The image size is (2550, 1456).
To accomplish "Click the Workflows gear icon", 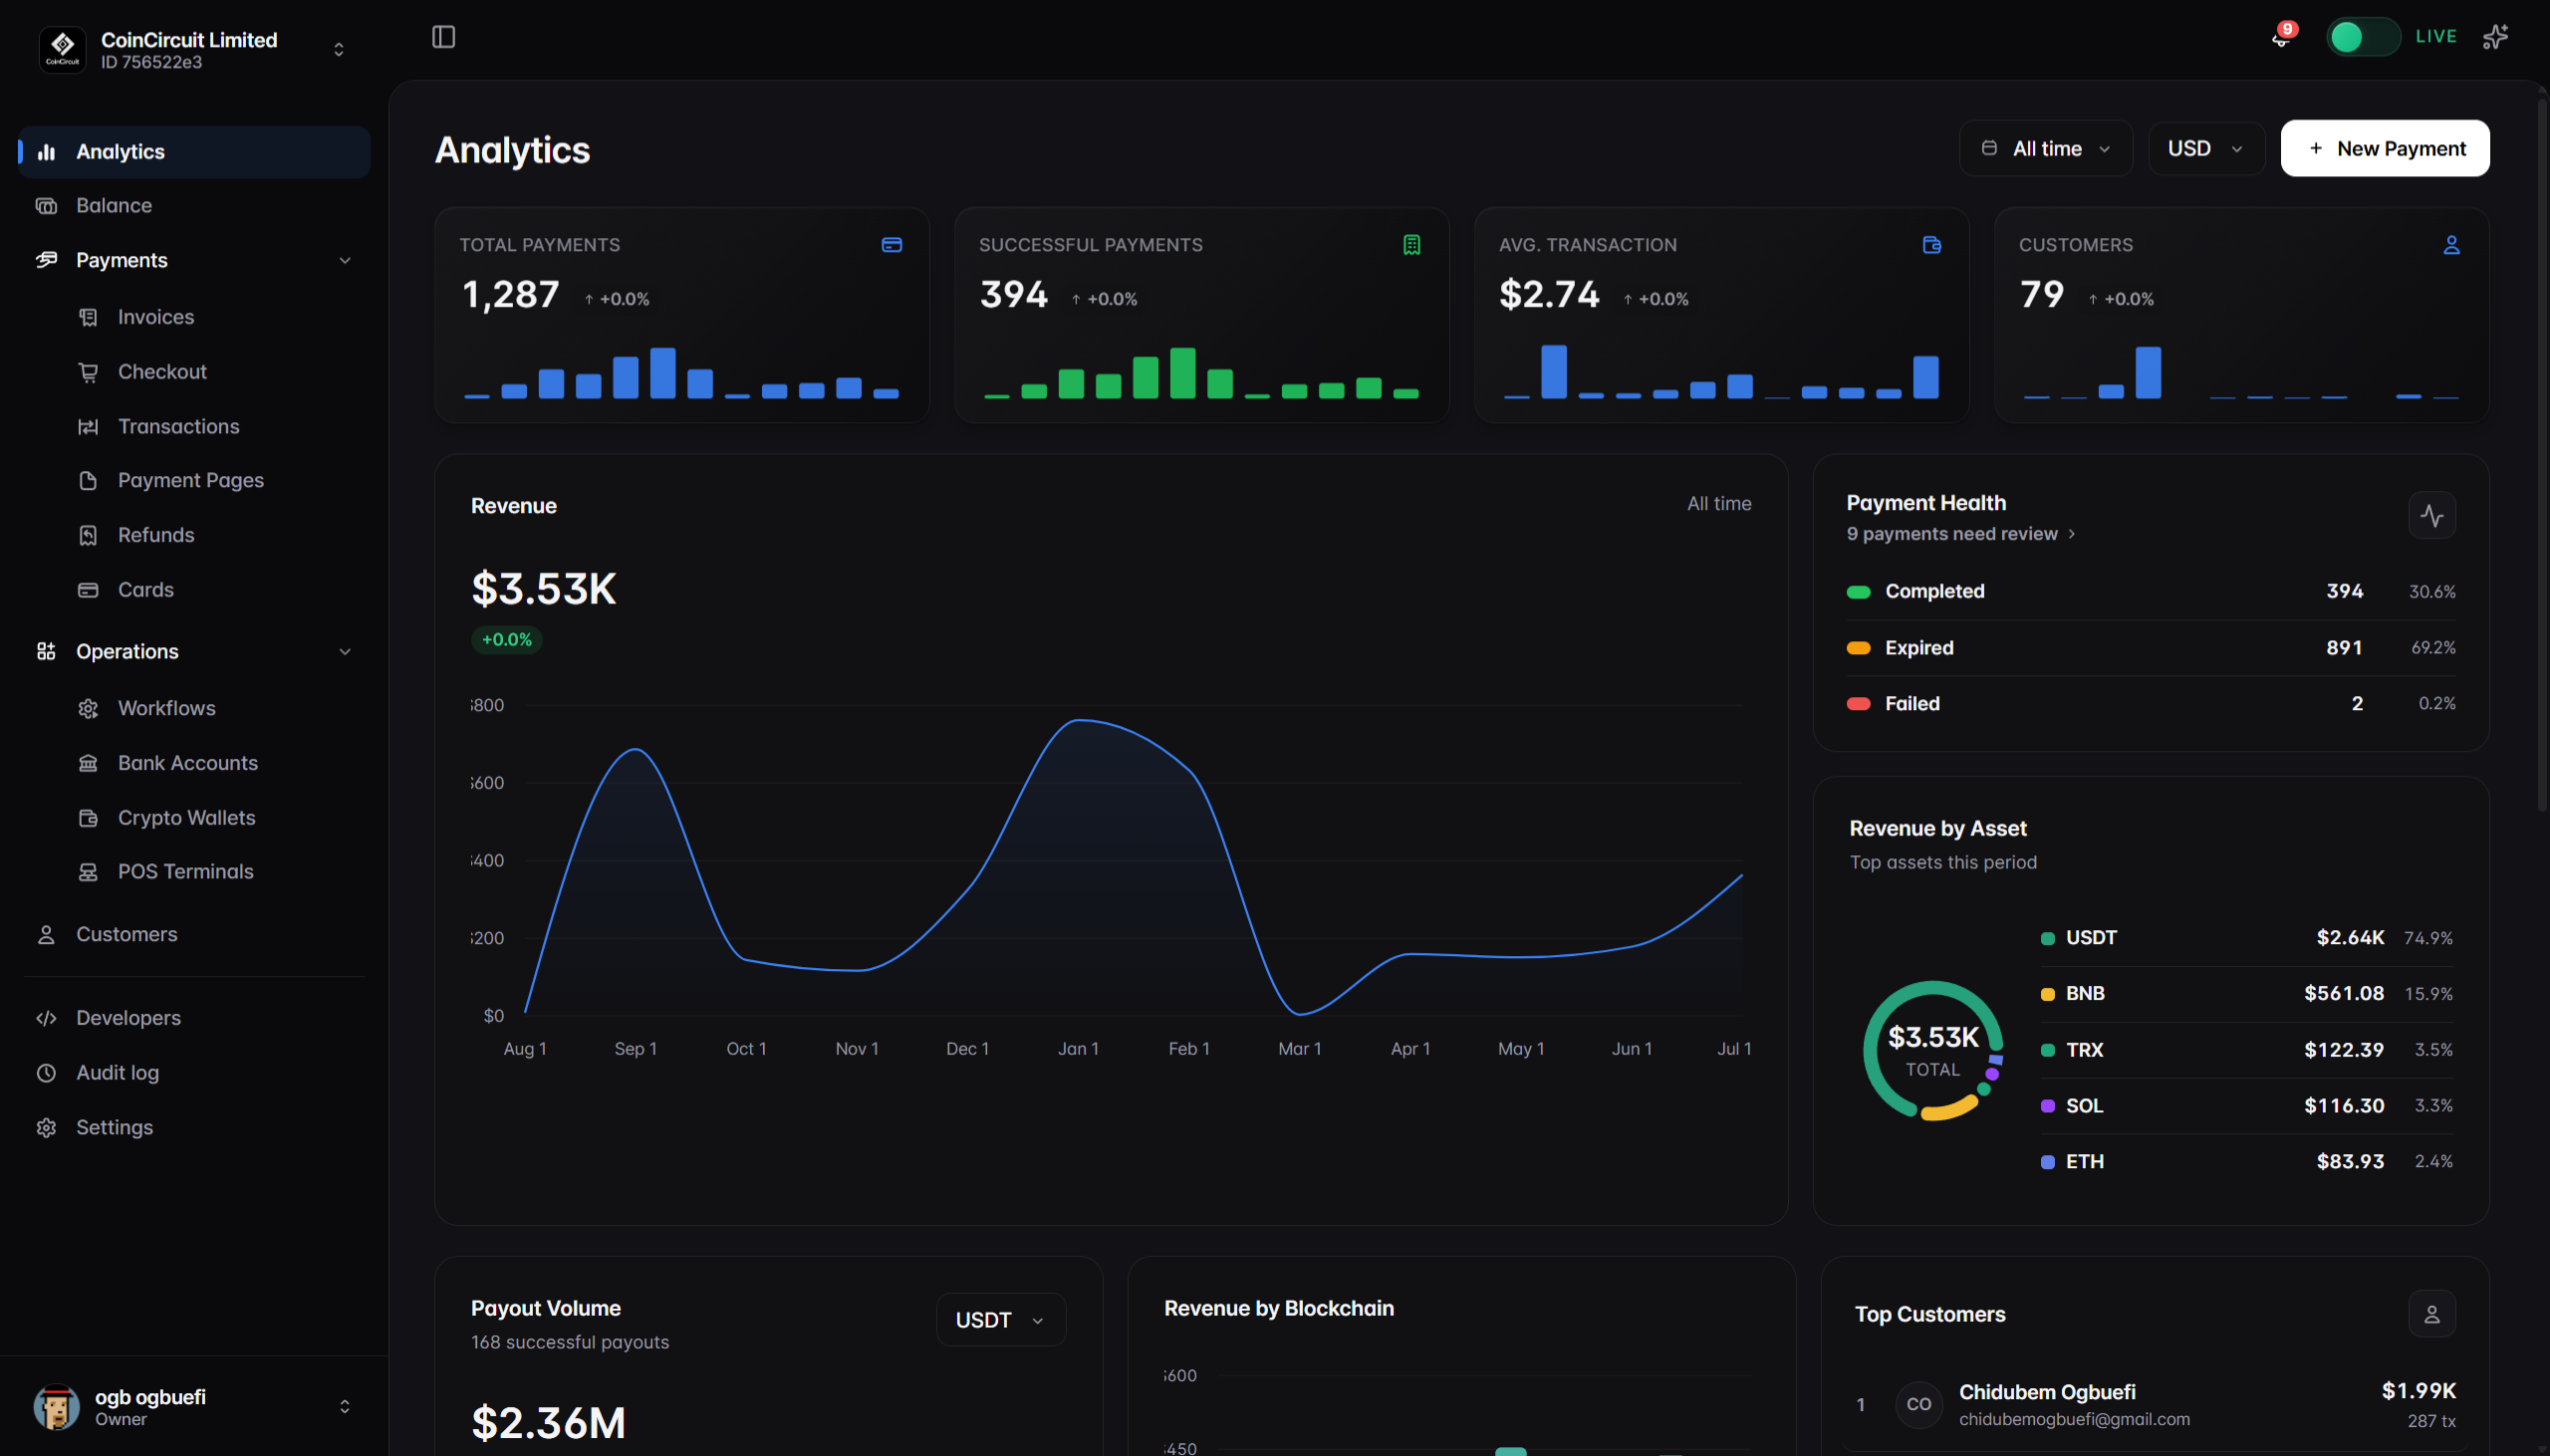I will pos(88,708).
